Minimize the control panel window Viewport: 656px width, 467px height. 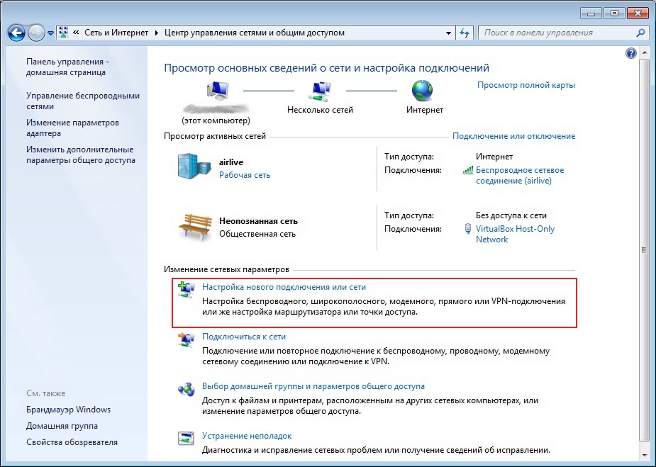click(592, 13)
